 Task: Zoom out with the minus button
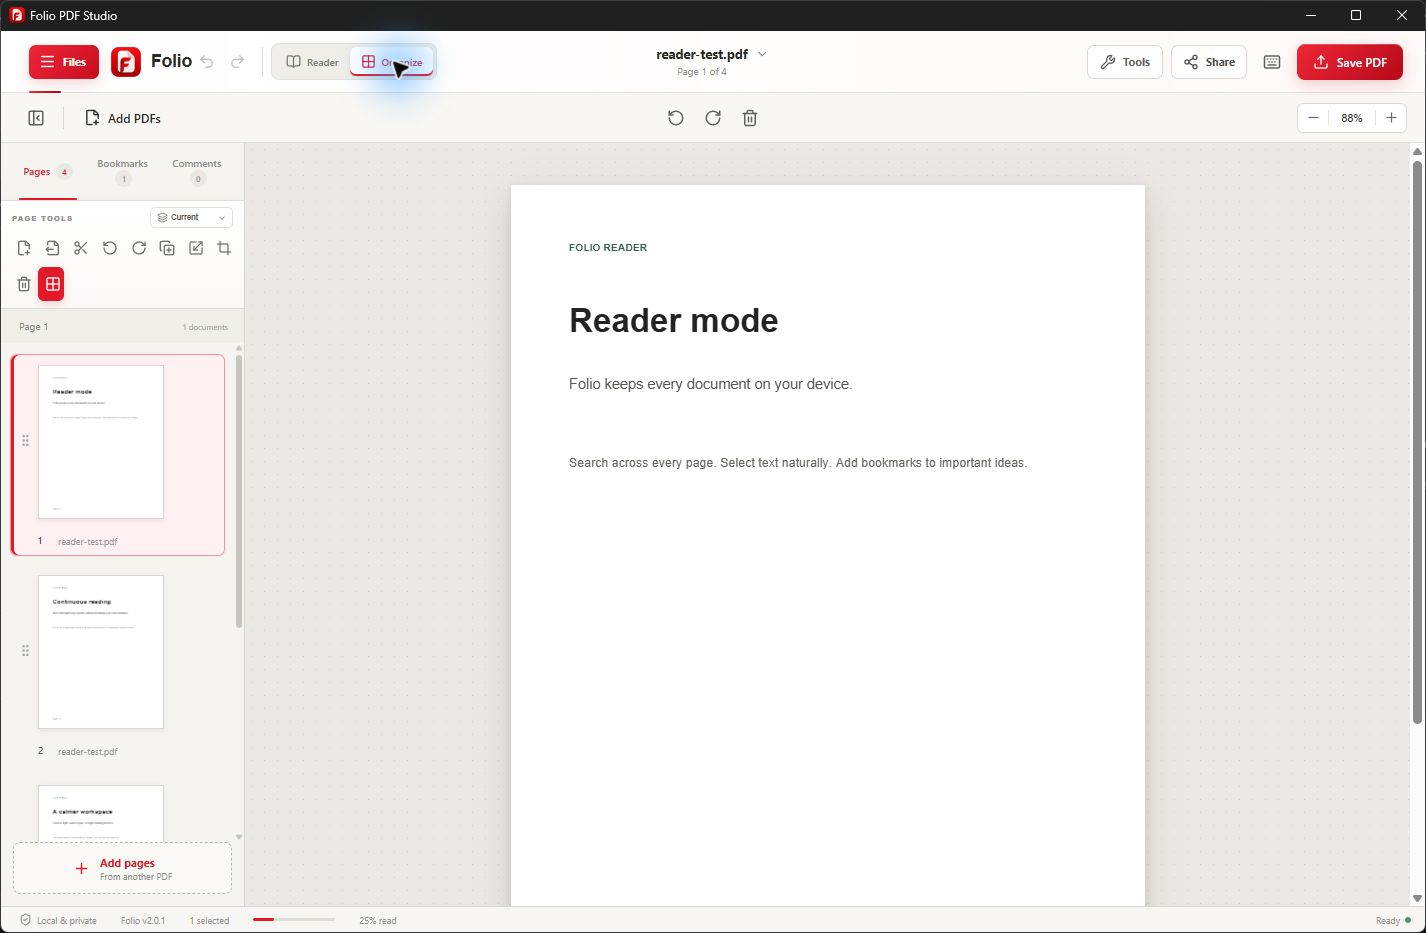coord(1313,118)
